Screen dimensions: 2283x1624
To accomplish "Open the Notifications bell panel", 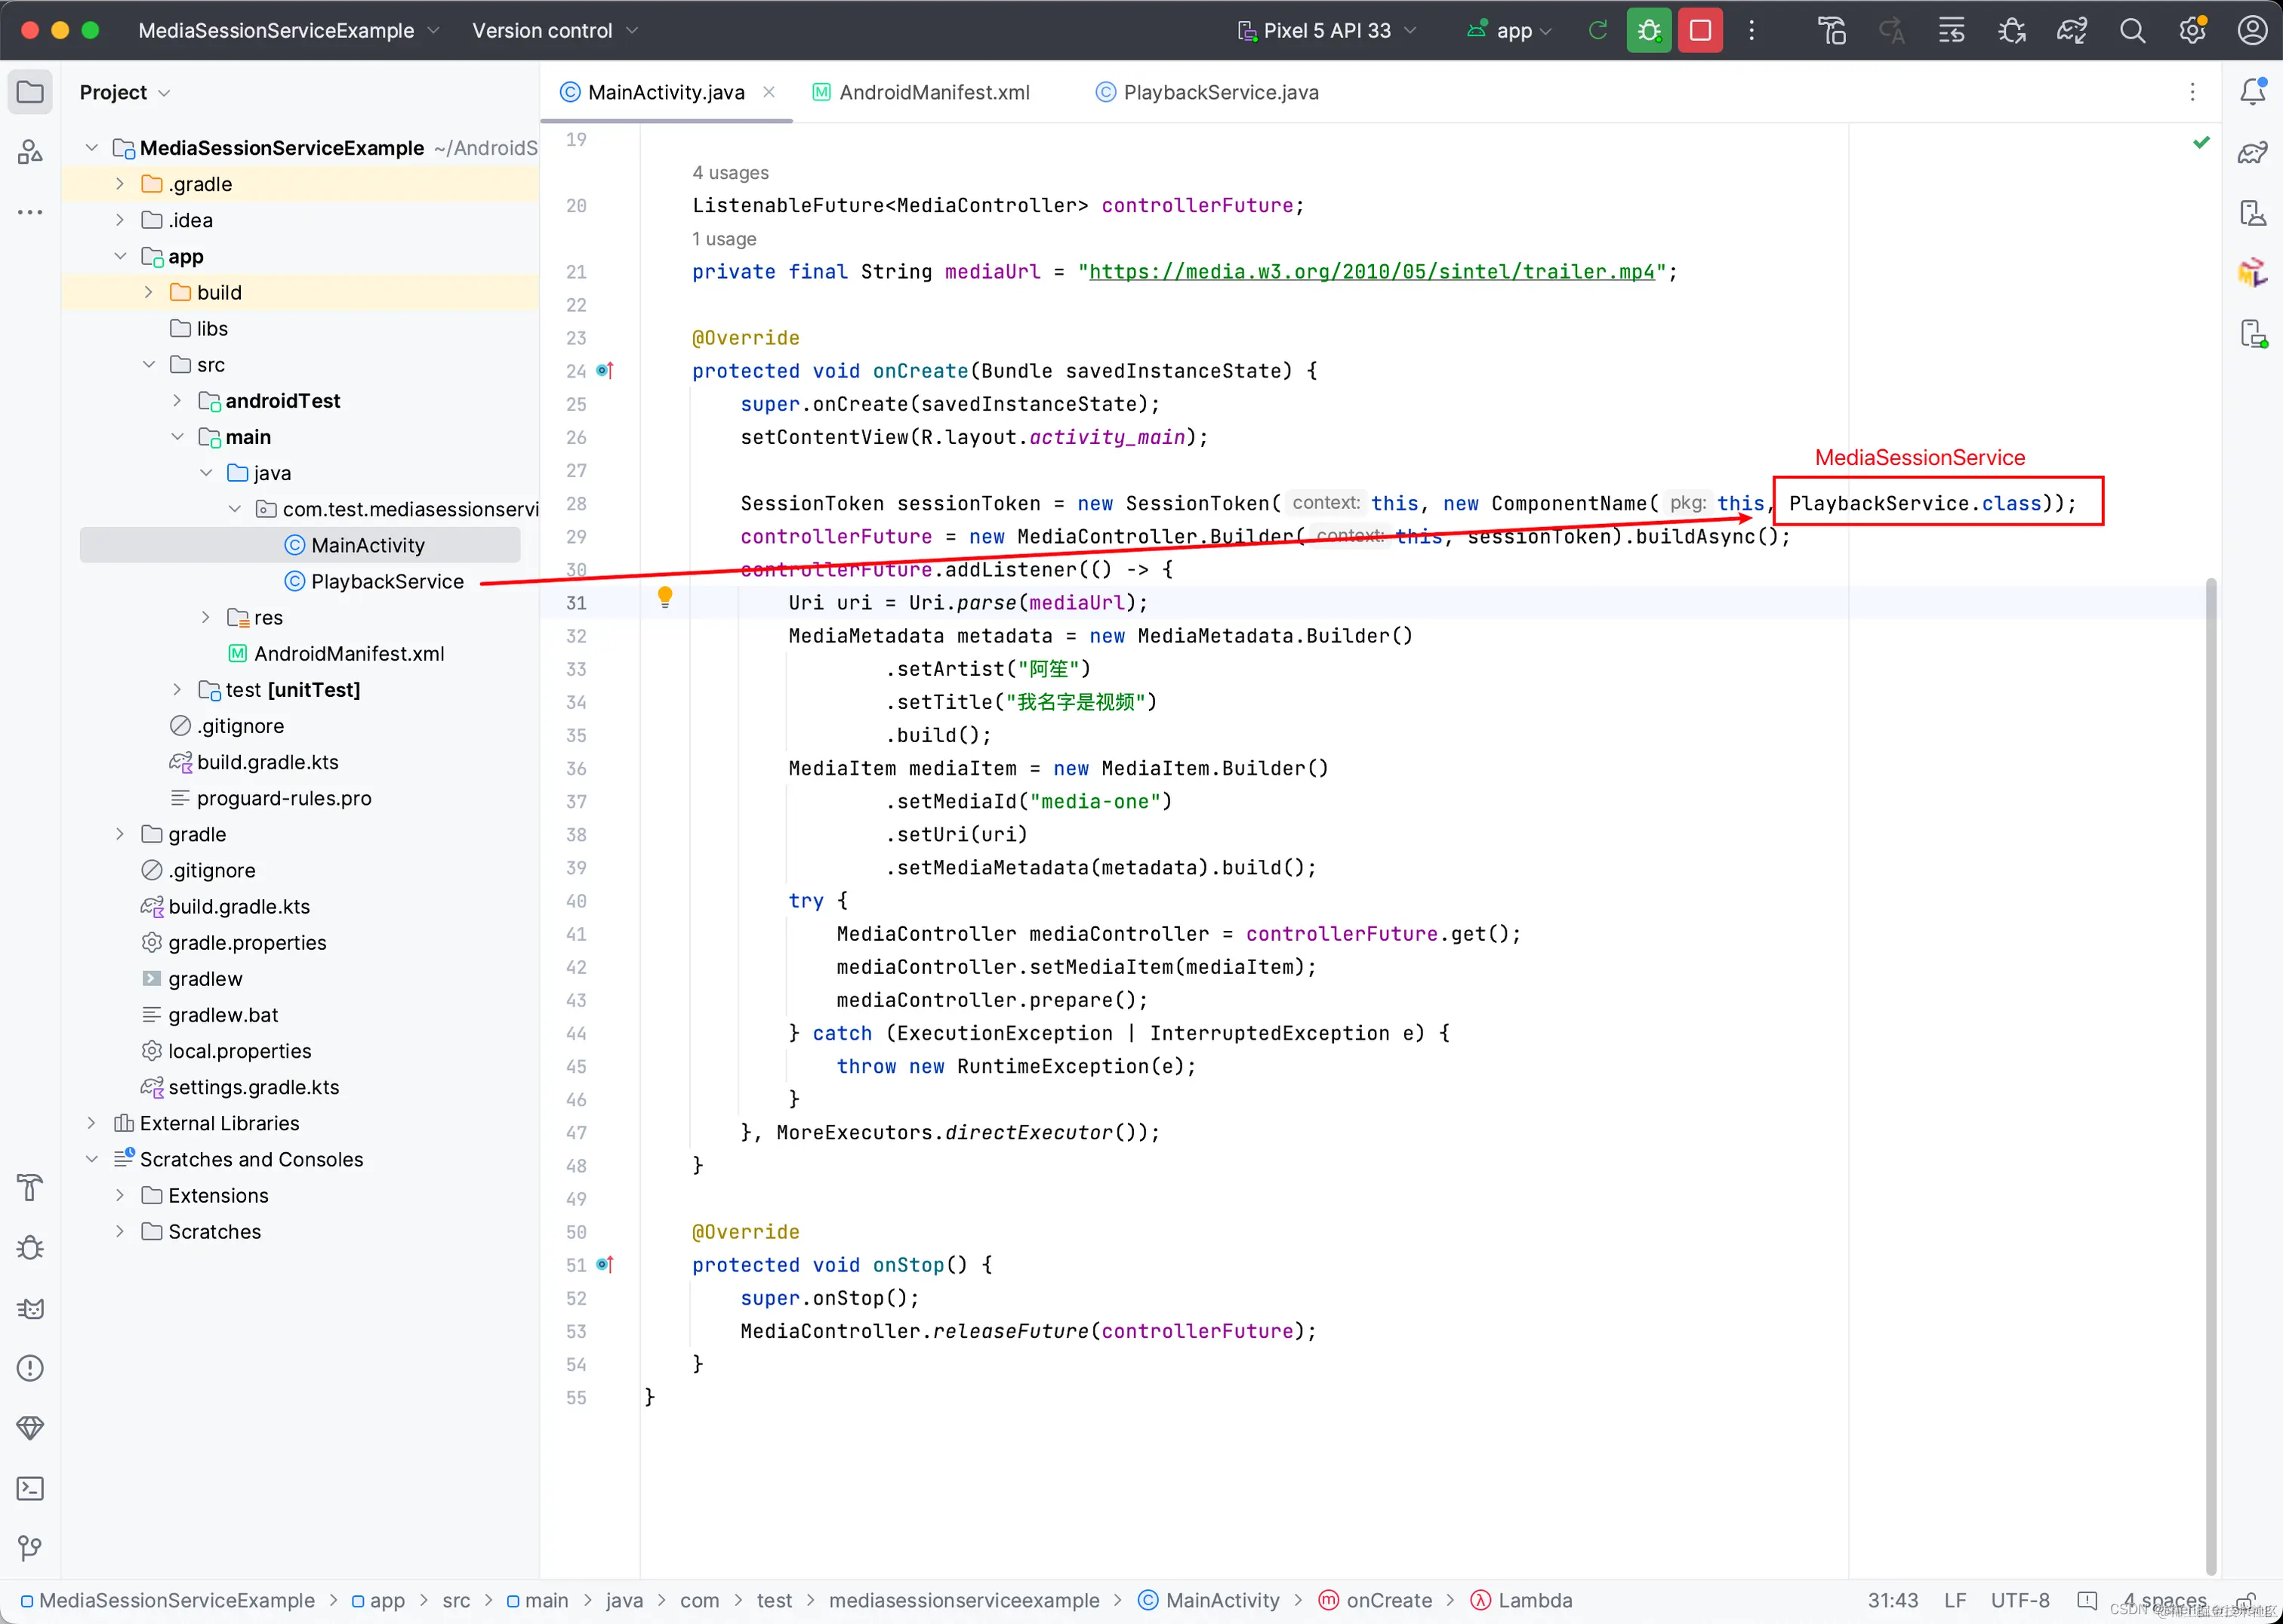I will (x=2252, y=92).
